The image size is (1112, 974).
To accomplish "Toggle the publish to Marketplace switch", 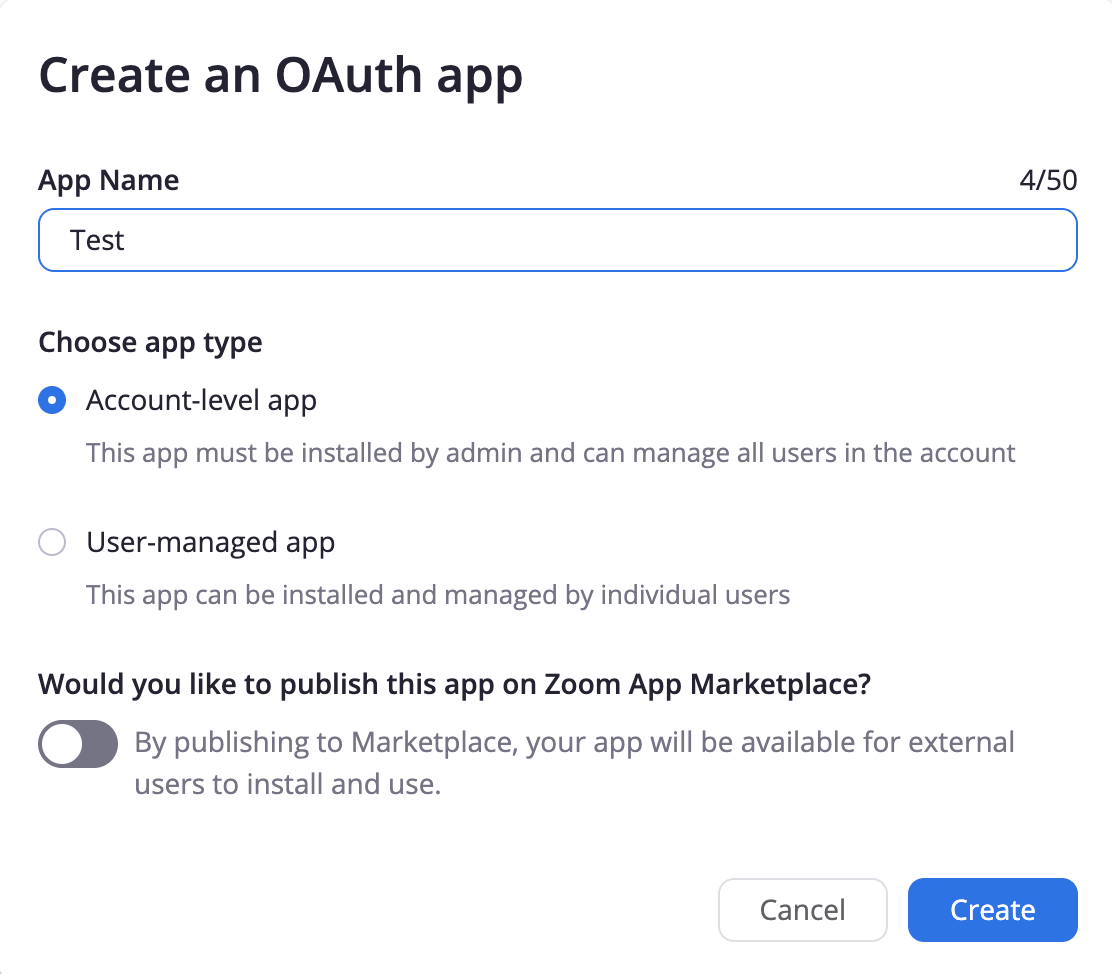I will coord(78,745).
